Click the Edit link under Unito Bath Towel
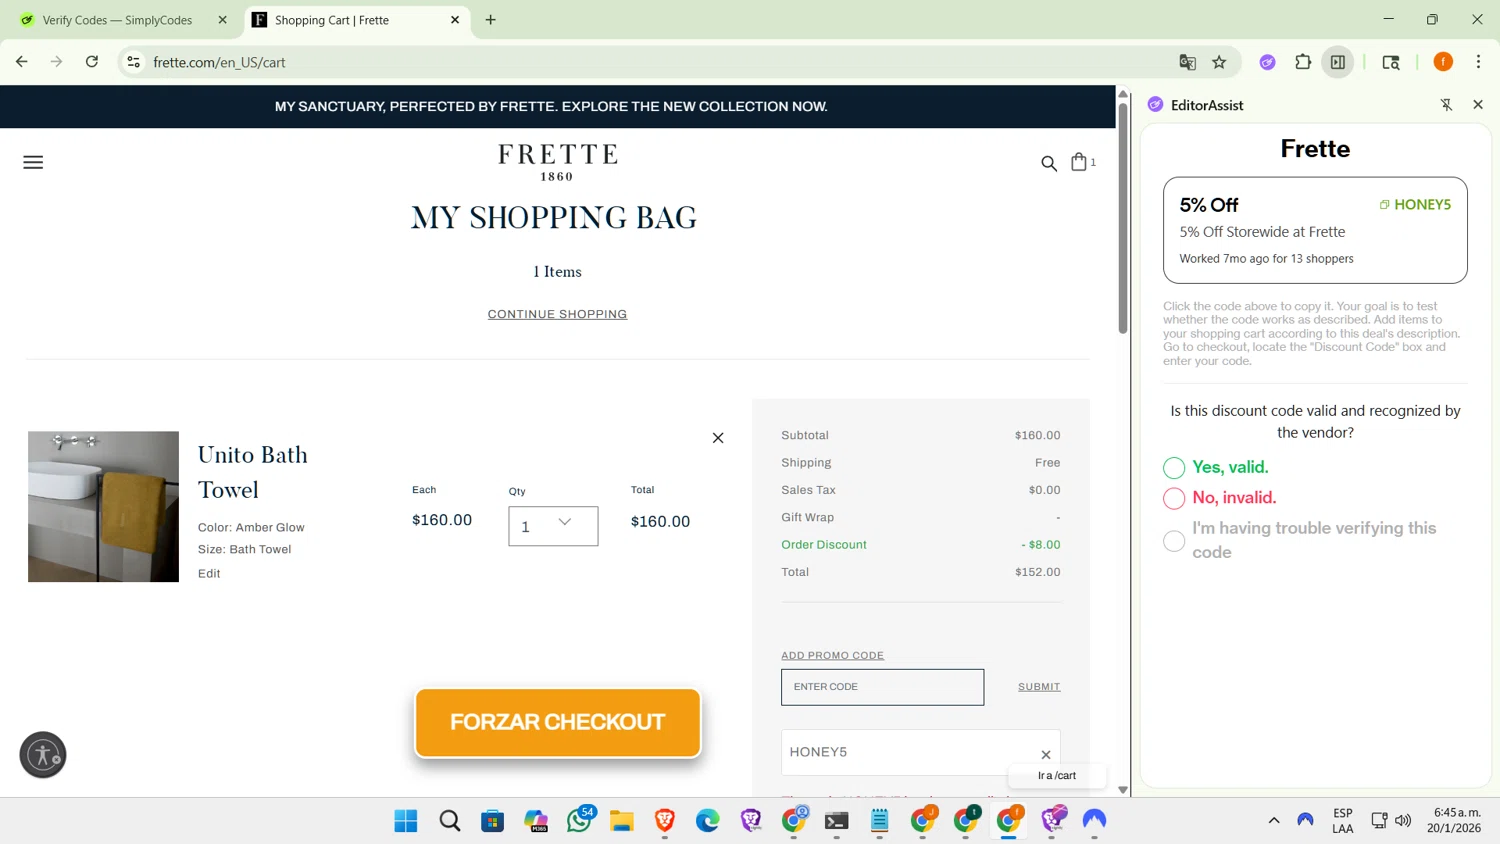1500x844 pixels. (x=209, y=573)
